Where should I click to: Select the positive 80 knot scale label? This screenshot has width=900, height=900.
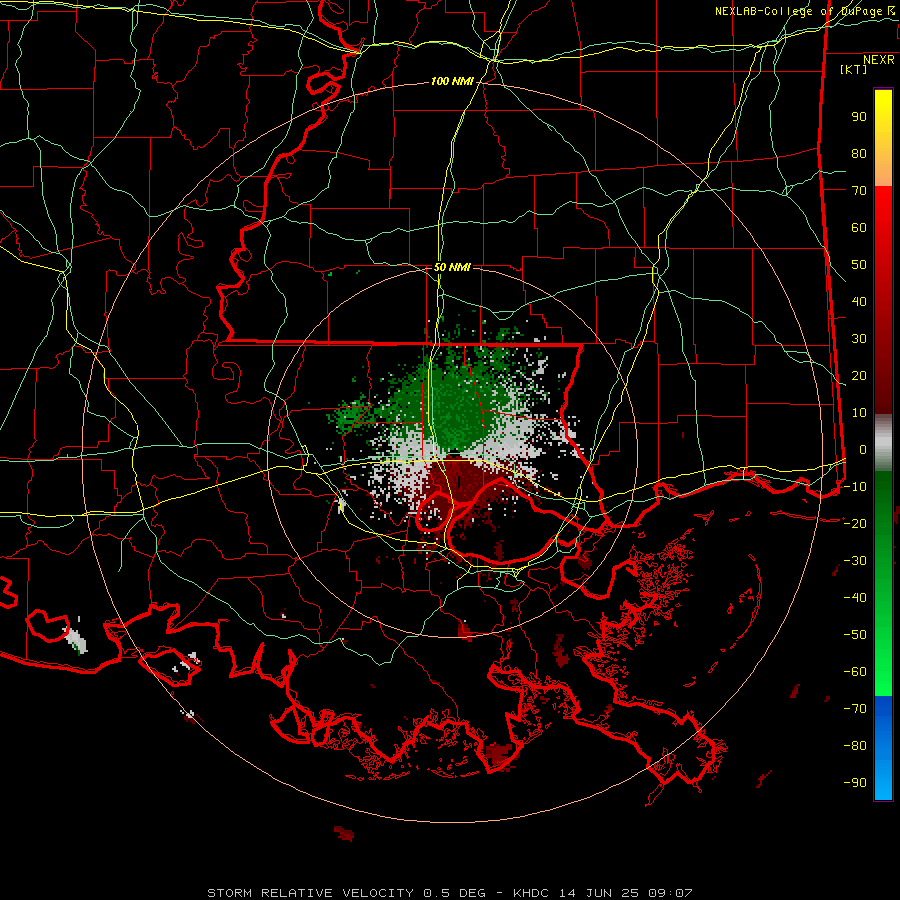pos(859,154)
